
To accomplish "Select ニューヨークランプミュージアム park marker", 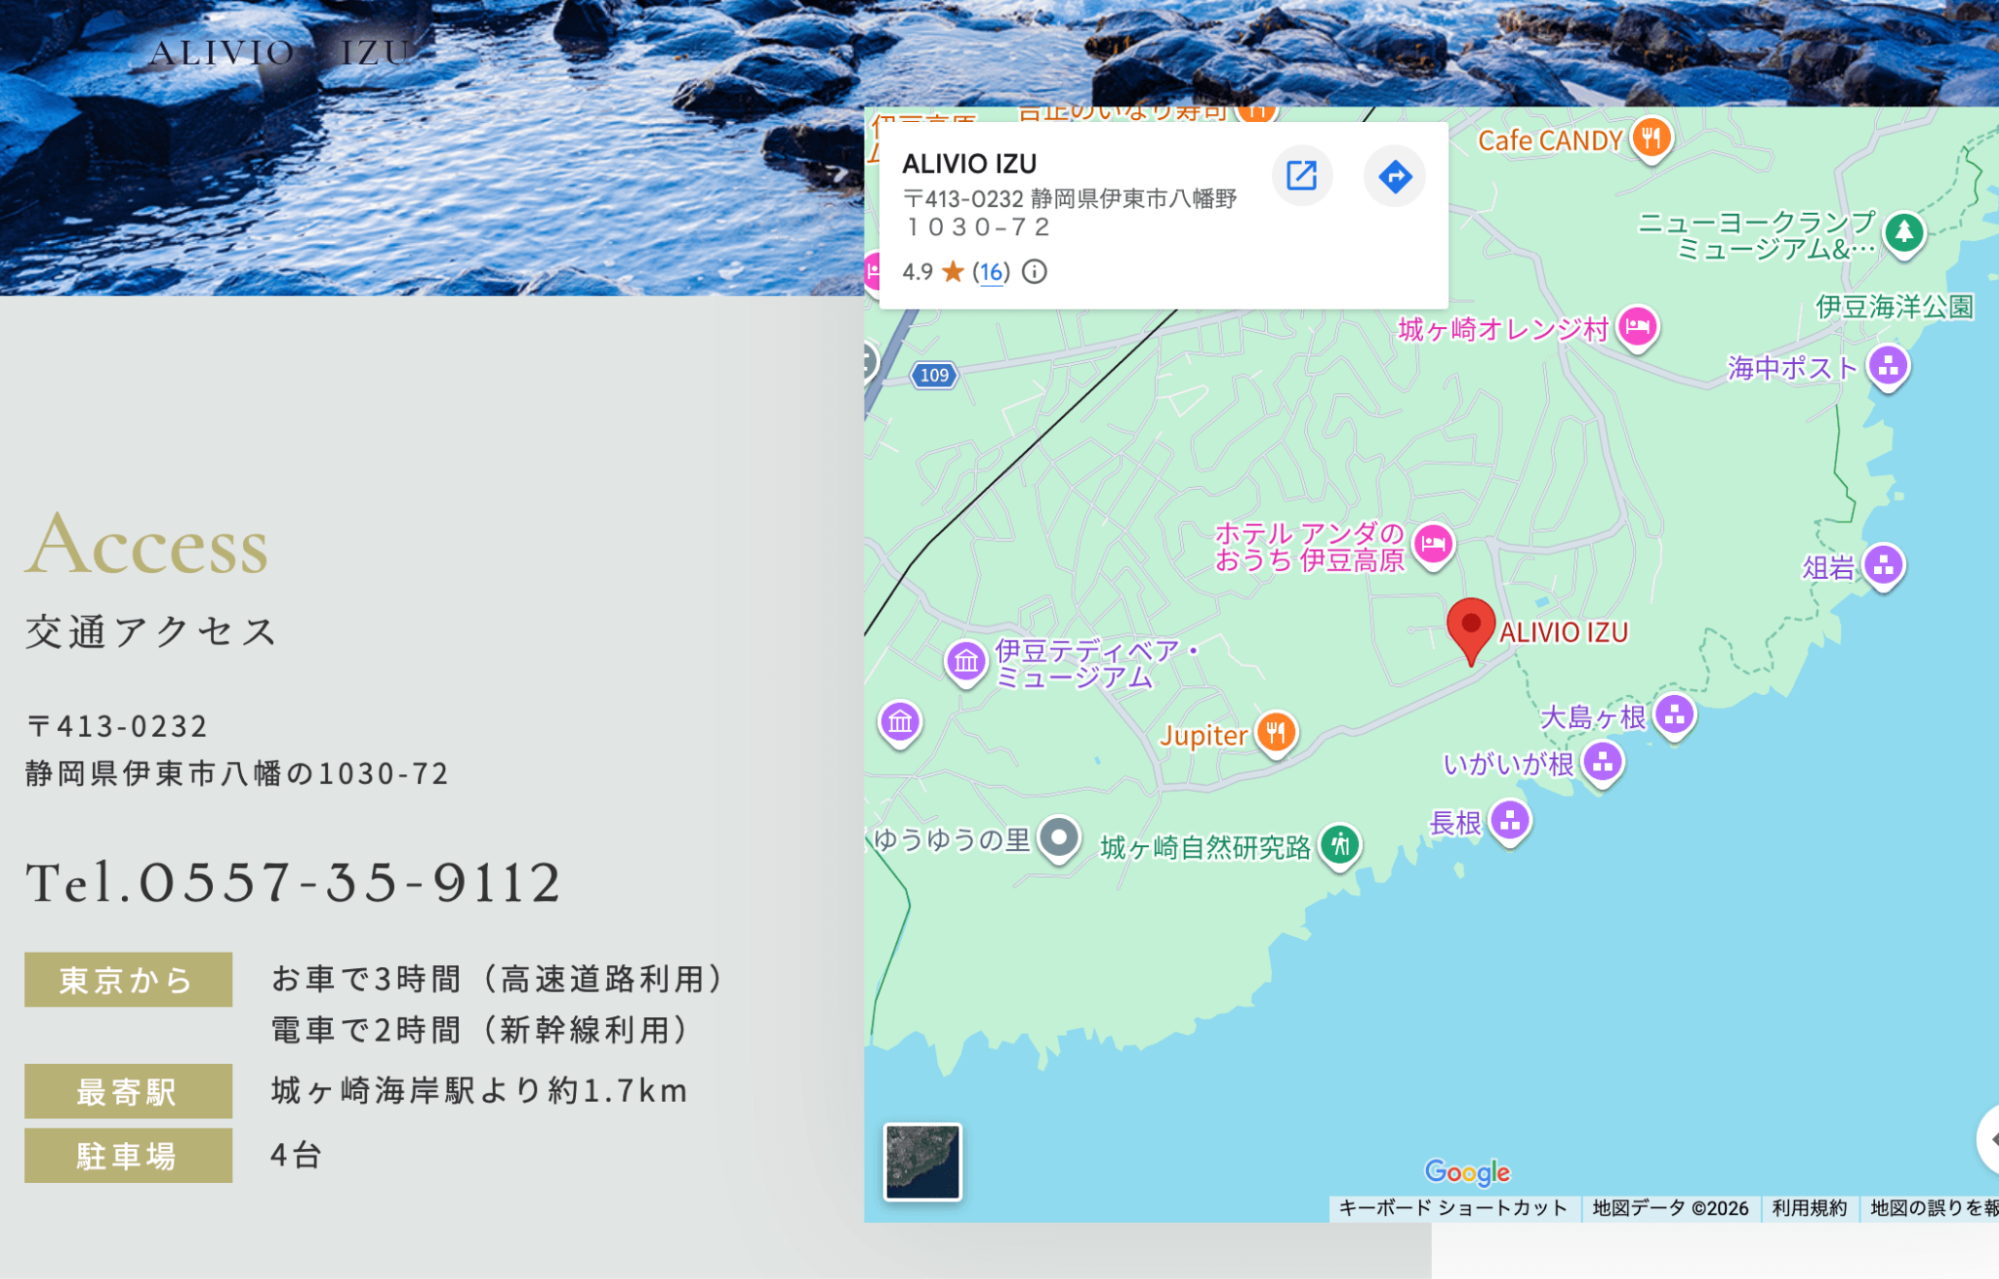I will pyautogui.click(x=1904, y=235).
